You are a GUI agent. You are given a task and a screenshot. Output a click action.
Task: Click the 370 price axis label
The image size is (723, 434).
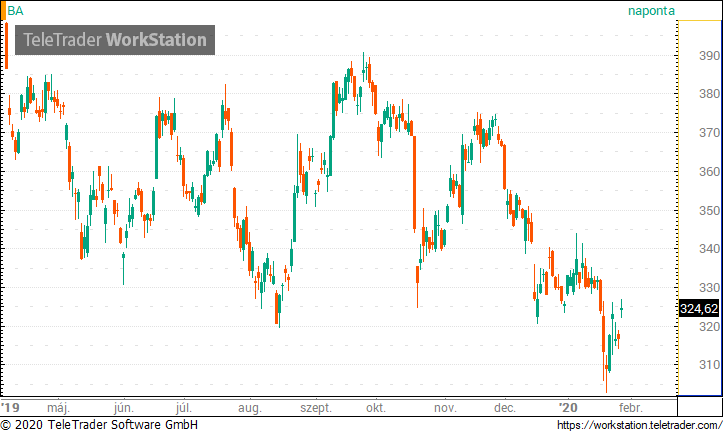[x=709, y=133]
